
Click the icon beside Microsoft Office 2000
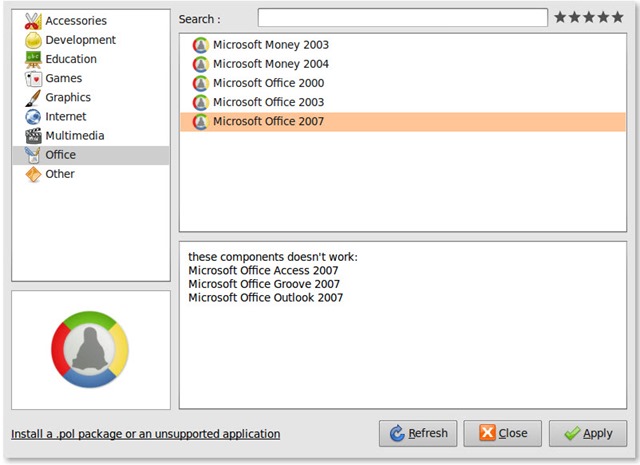[x=201, y=83]
